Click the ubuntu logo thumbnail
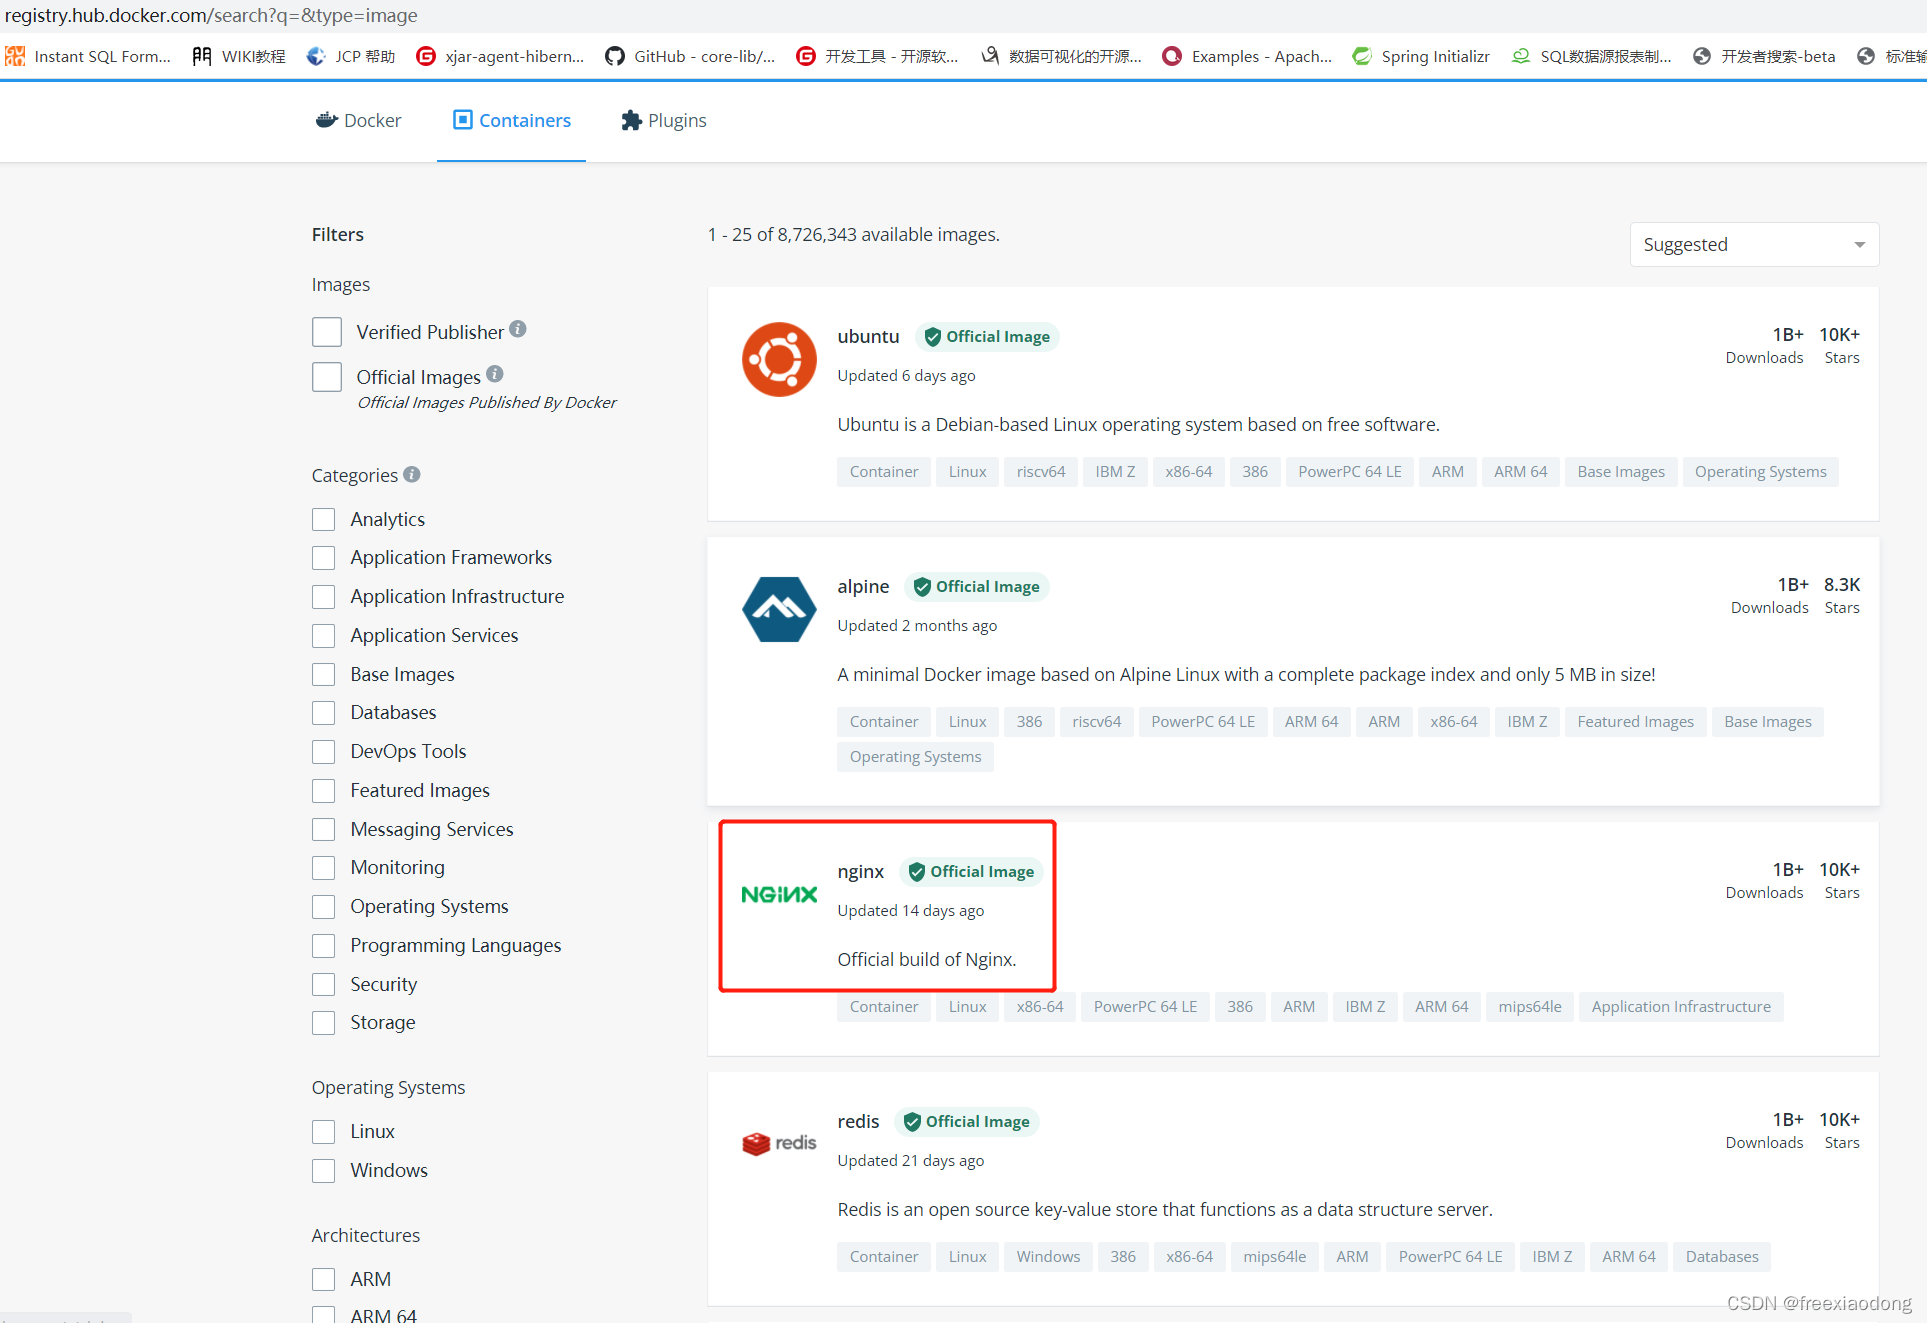 click(779, 359)
